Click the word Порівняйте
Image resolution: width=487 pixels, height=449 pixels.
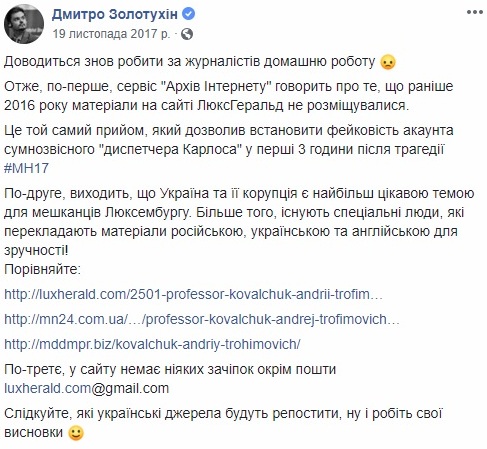pos(42,269)
